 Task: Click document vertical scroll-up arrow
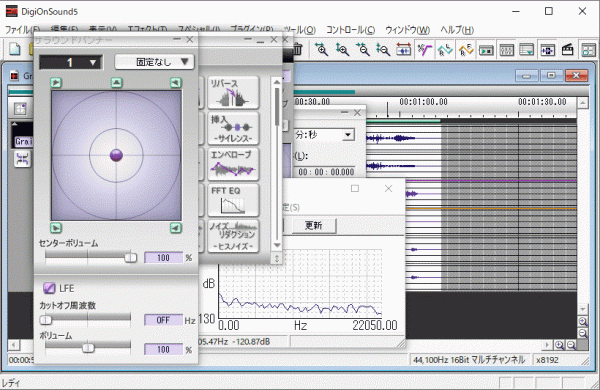tap(582, 103)
